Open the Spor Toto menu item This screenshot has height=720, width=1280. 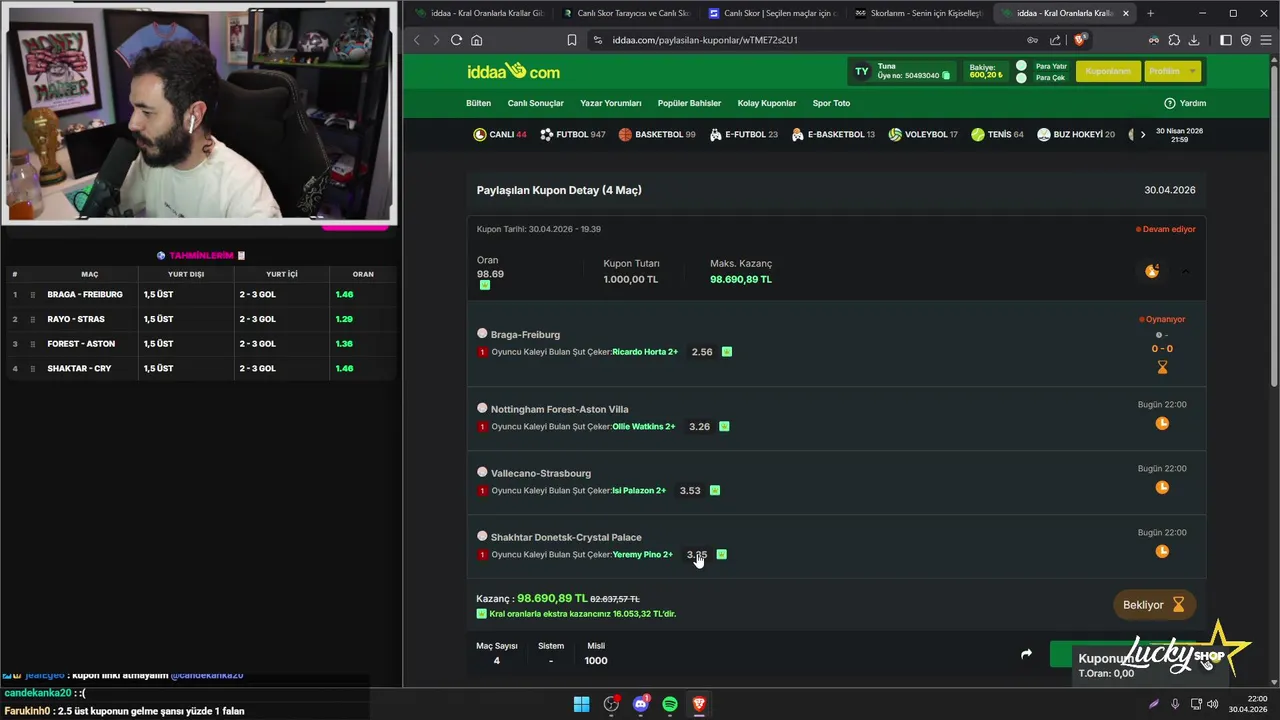click(831, 103)
